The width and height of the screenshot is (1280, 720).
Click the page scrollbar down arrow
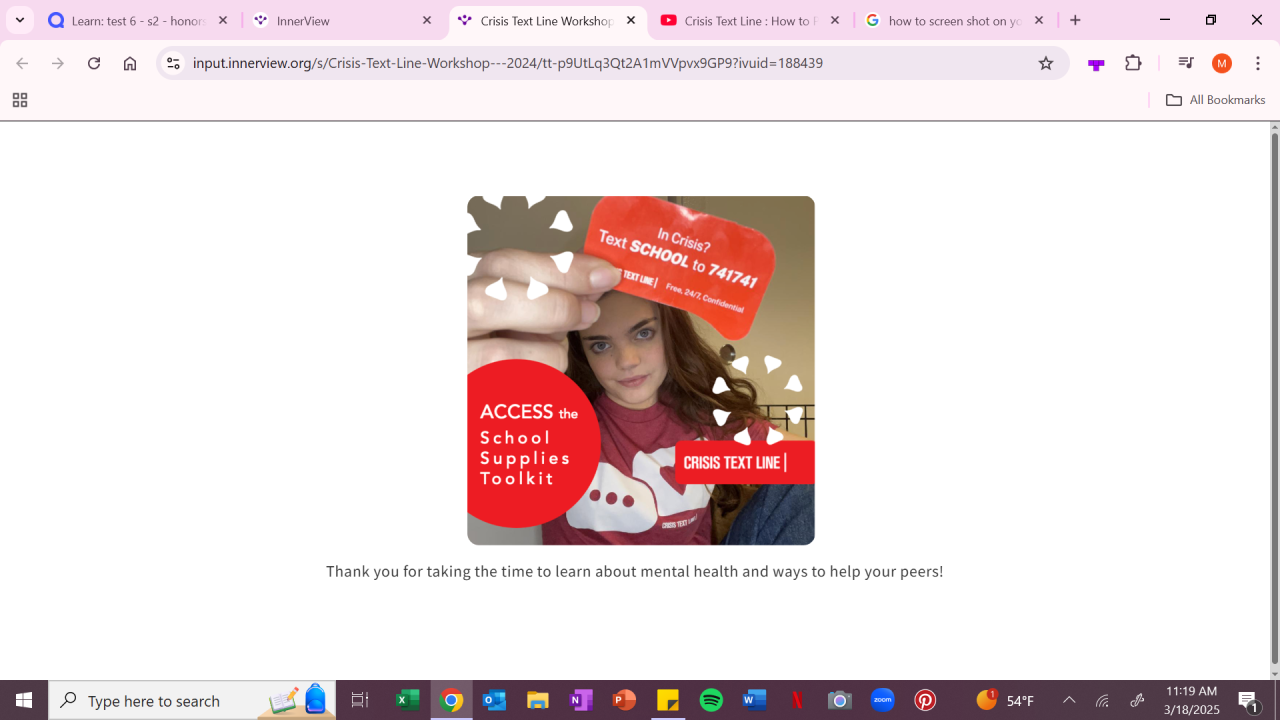pos(1274,674)
